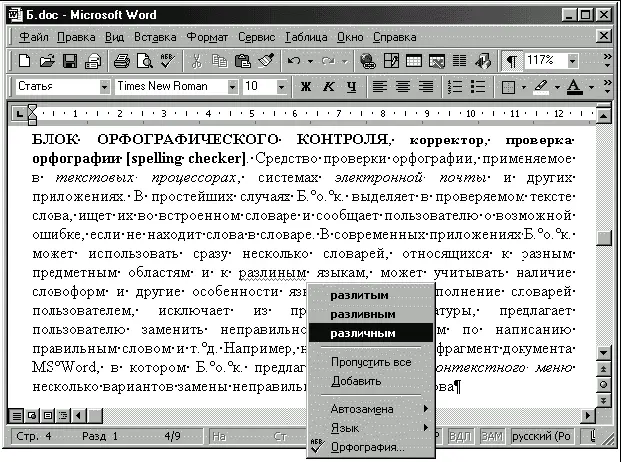Align text right

pos(426,86)
